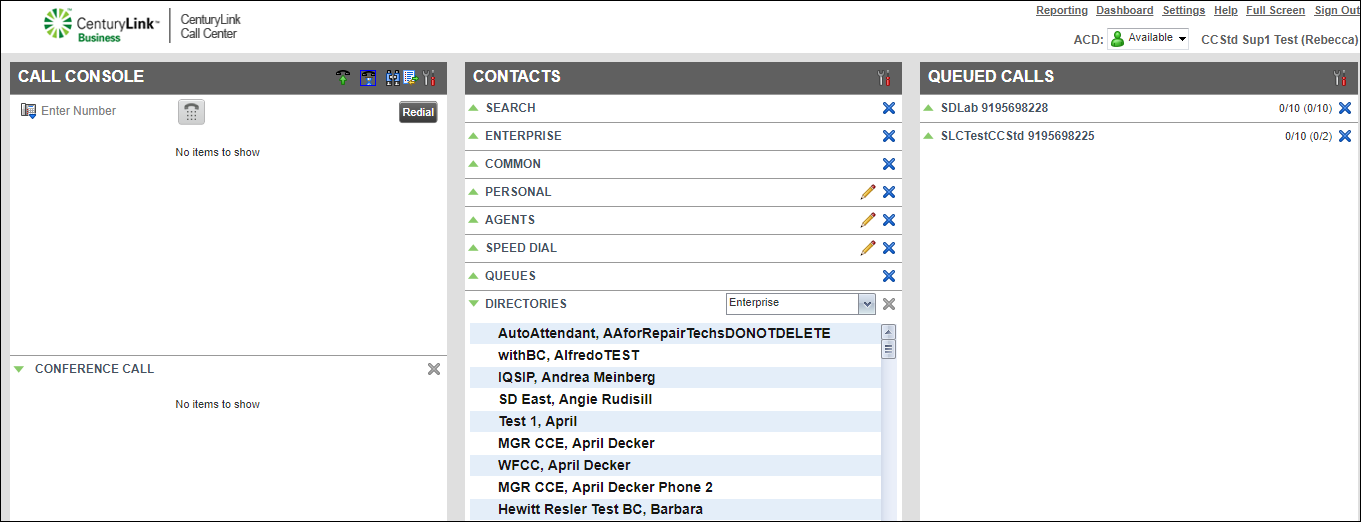The image size is (1361, 522).
Task: Expand the Search panel
Action: coord(474,108)
